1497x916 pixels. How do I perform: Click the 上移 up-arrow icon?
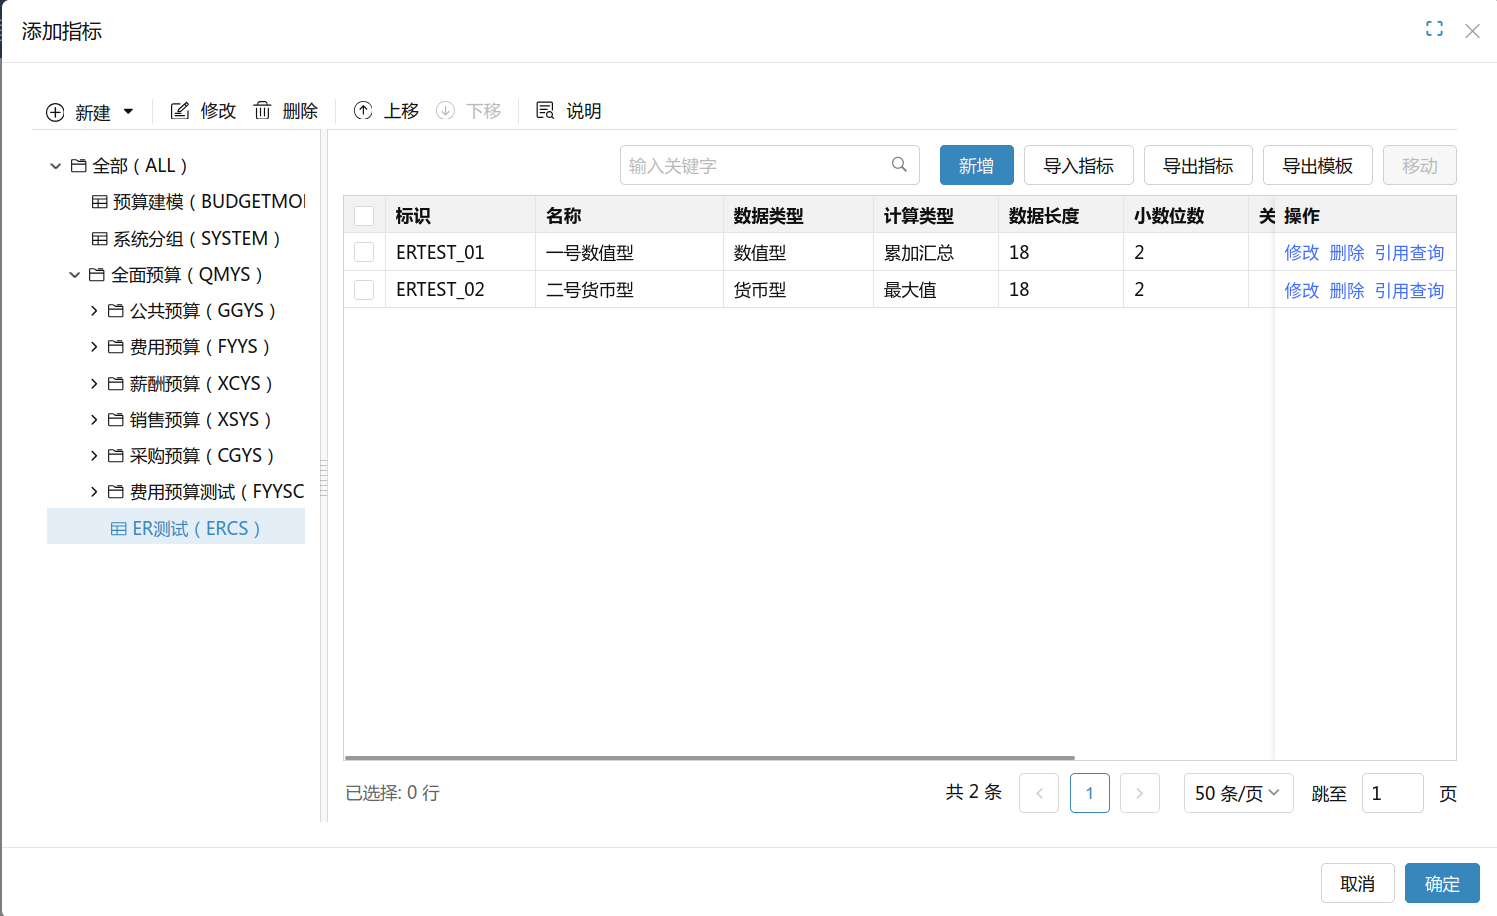363,111
